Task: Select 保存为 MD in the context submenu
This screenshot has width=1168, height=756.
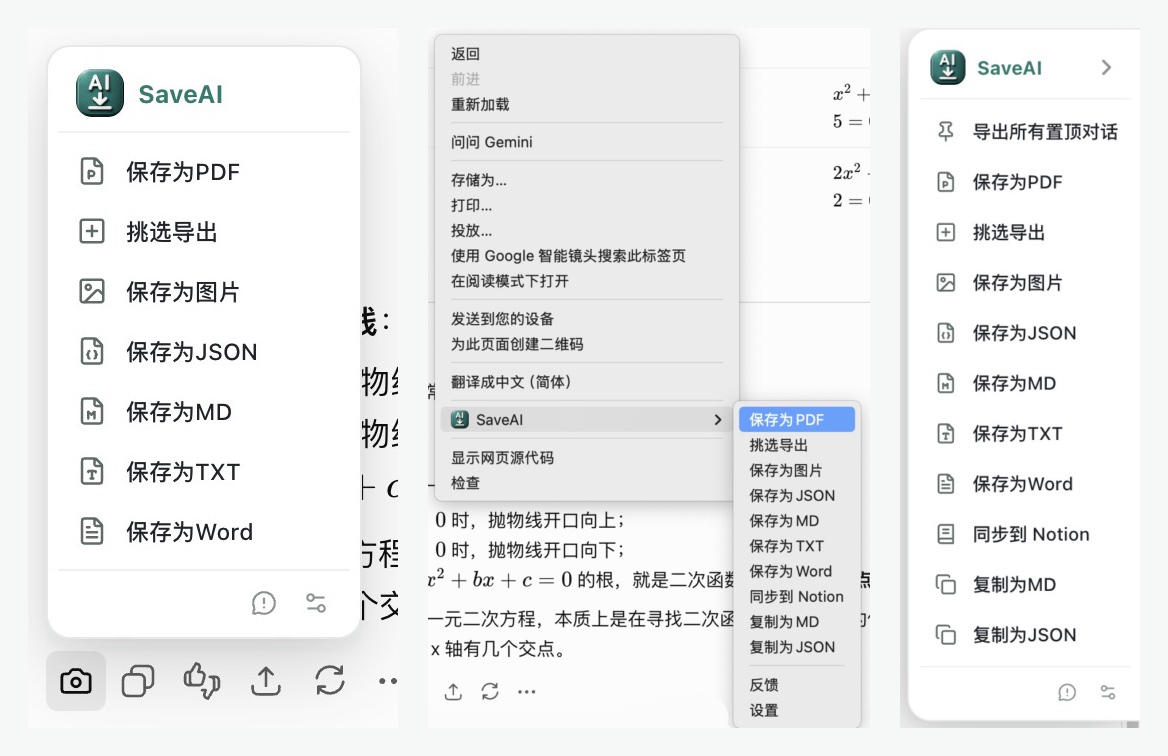Action: (784, 521)
